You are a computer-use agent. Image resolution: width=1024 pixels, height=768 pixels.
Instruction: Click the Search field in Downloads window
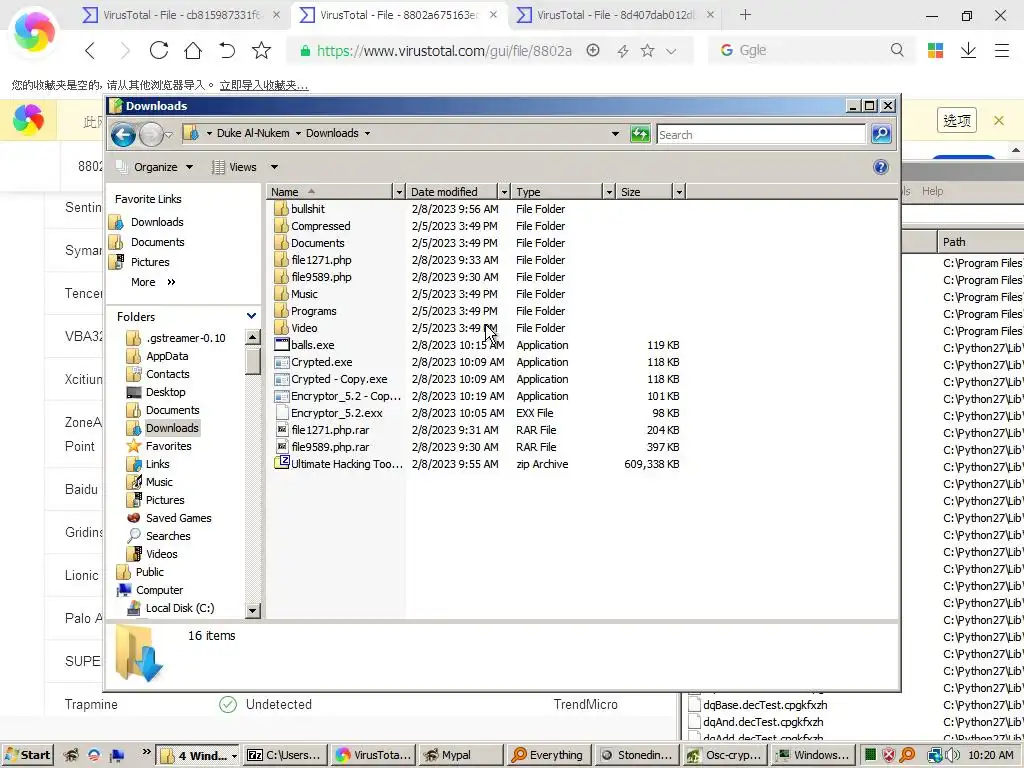(761, 135)
